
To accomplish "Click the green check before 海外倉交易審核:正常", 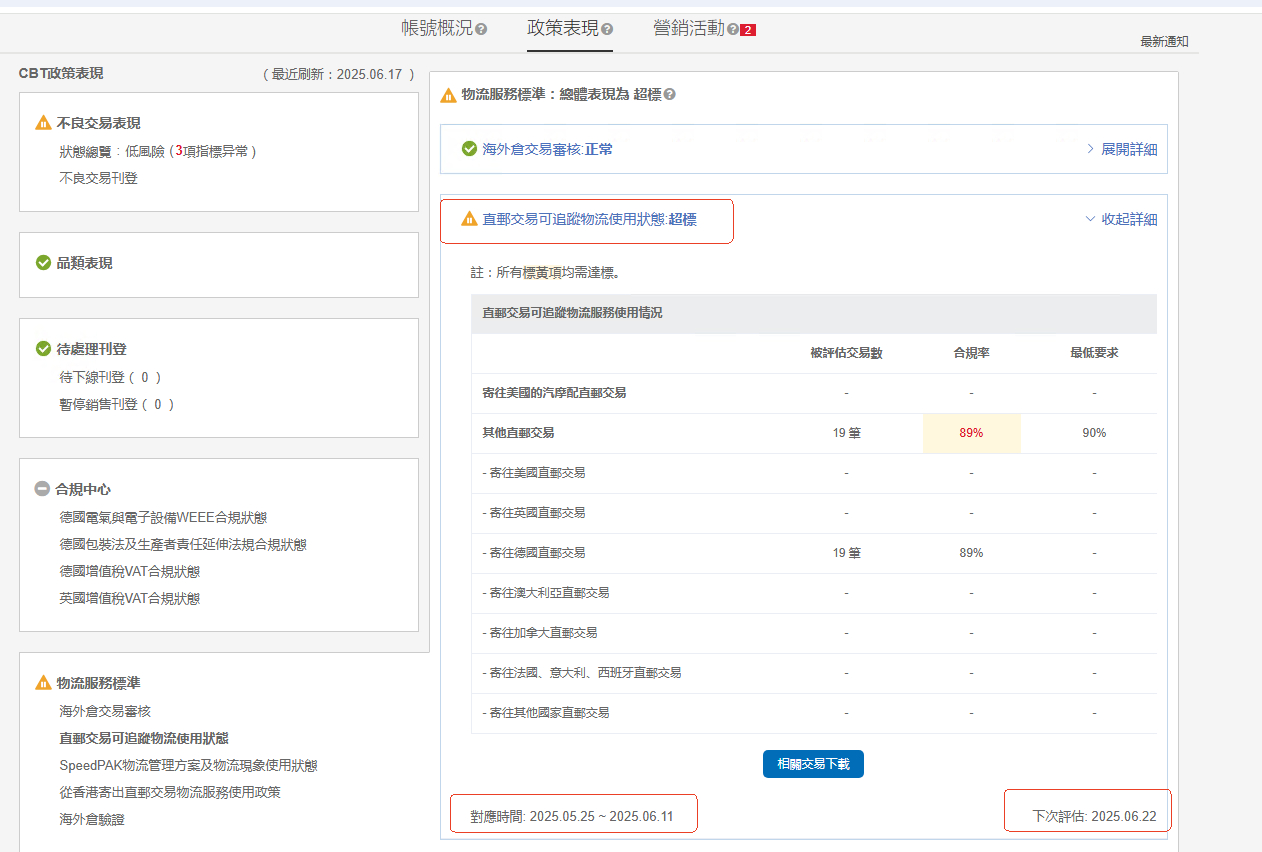I will coord(469,149).
